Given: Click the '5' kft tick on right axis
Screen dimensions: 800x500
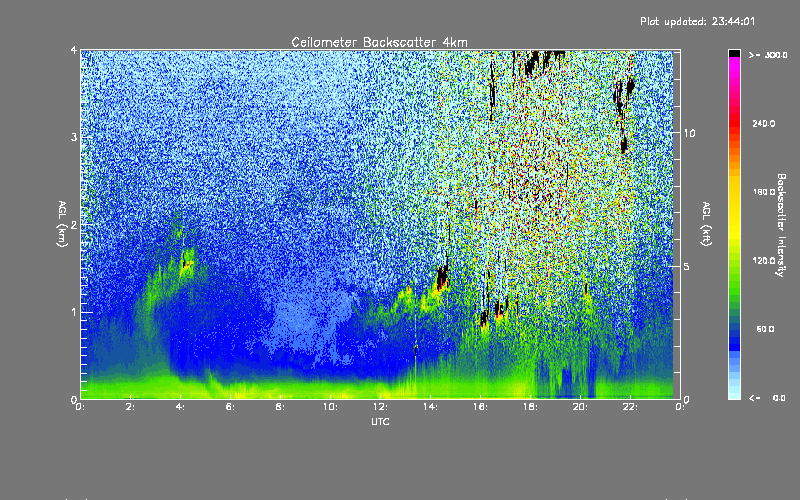Looking at the screenshot, I should [687, 266].
